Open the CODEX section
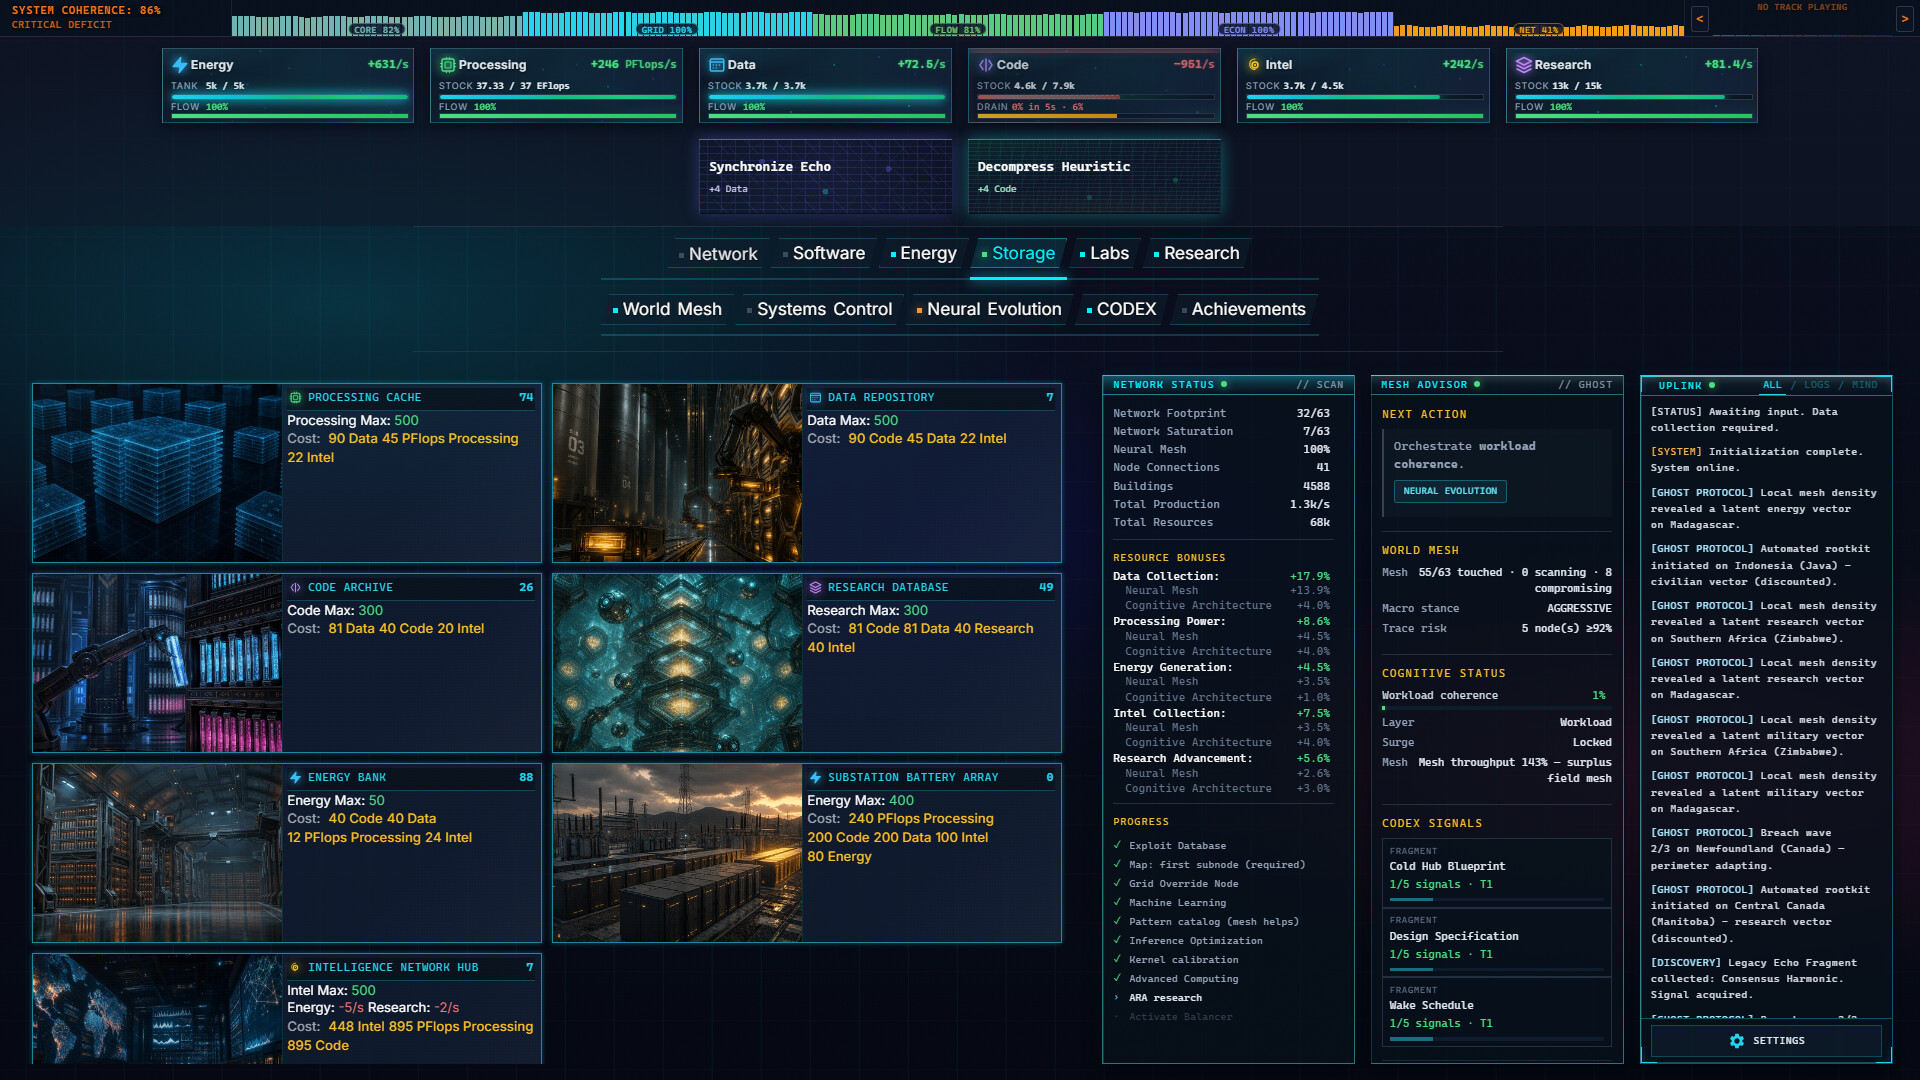1920x1080 pixels. pyautogui.click(x=1122, y=310)
